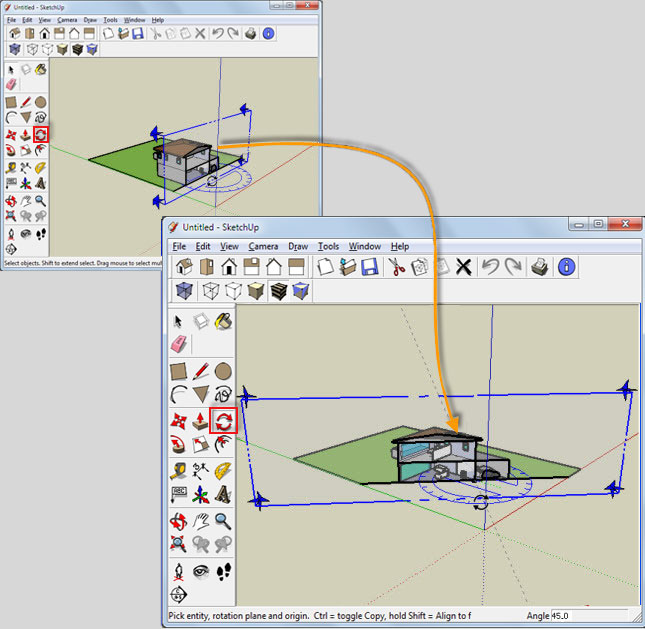The width and height of the screenshot is (645, 629).
Task: Switch to Front house view in front window
Action: coord(229,267)
